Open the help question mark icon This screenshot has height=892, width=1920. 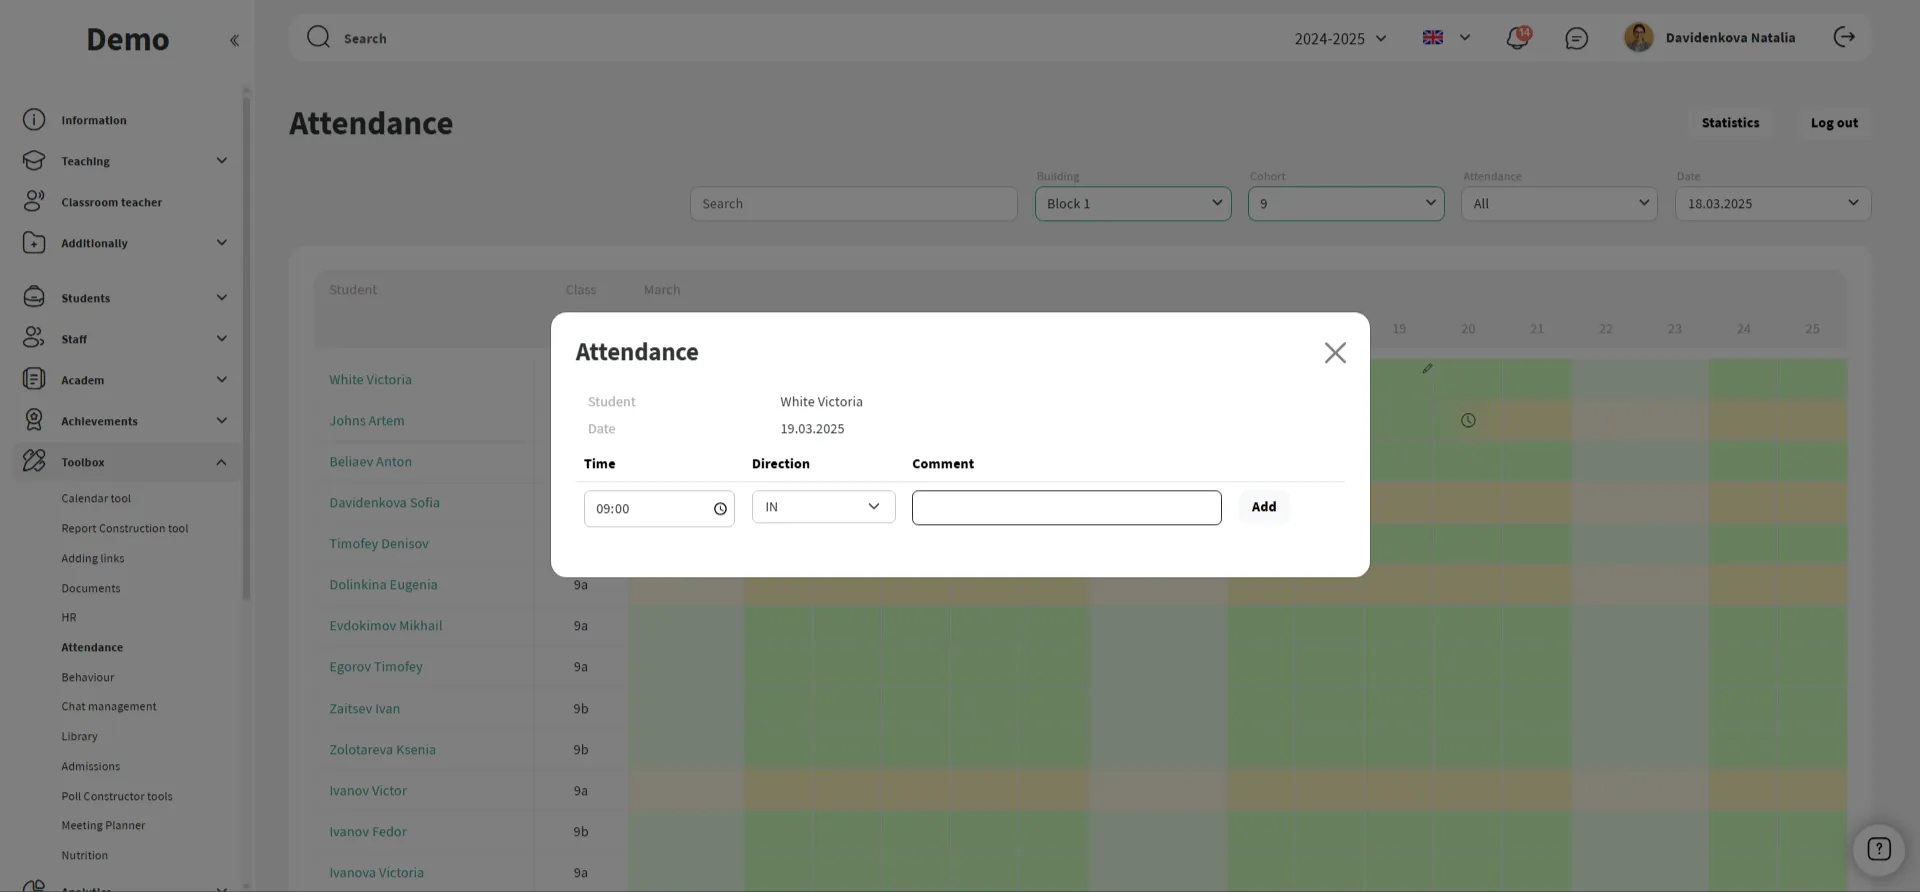[x=1879, y=849]
